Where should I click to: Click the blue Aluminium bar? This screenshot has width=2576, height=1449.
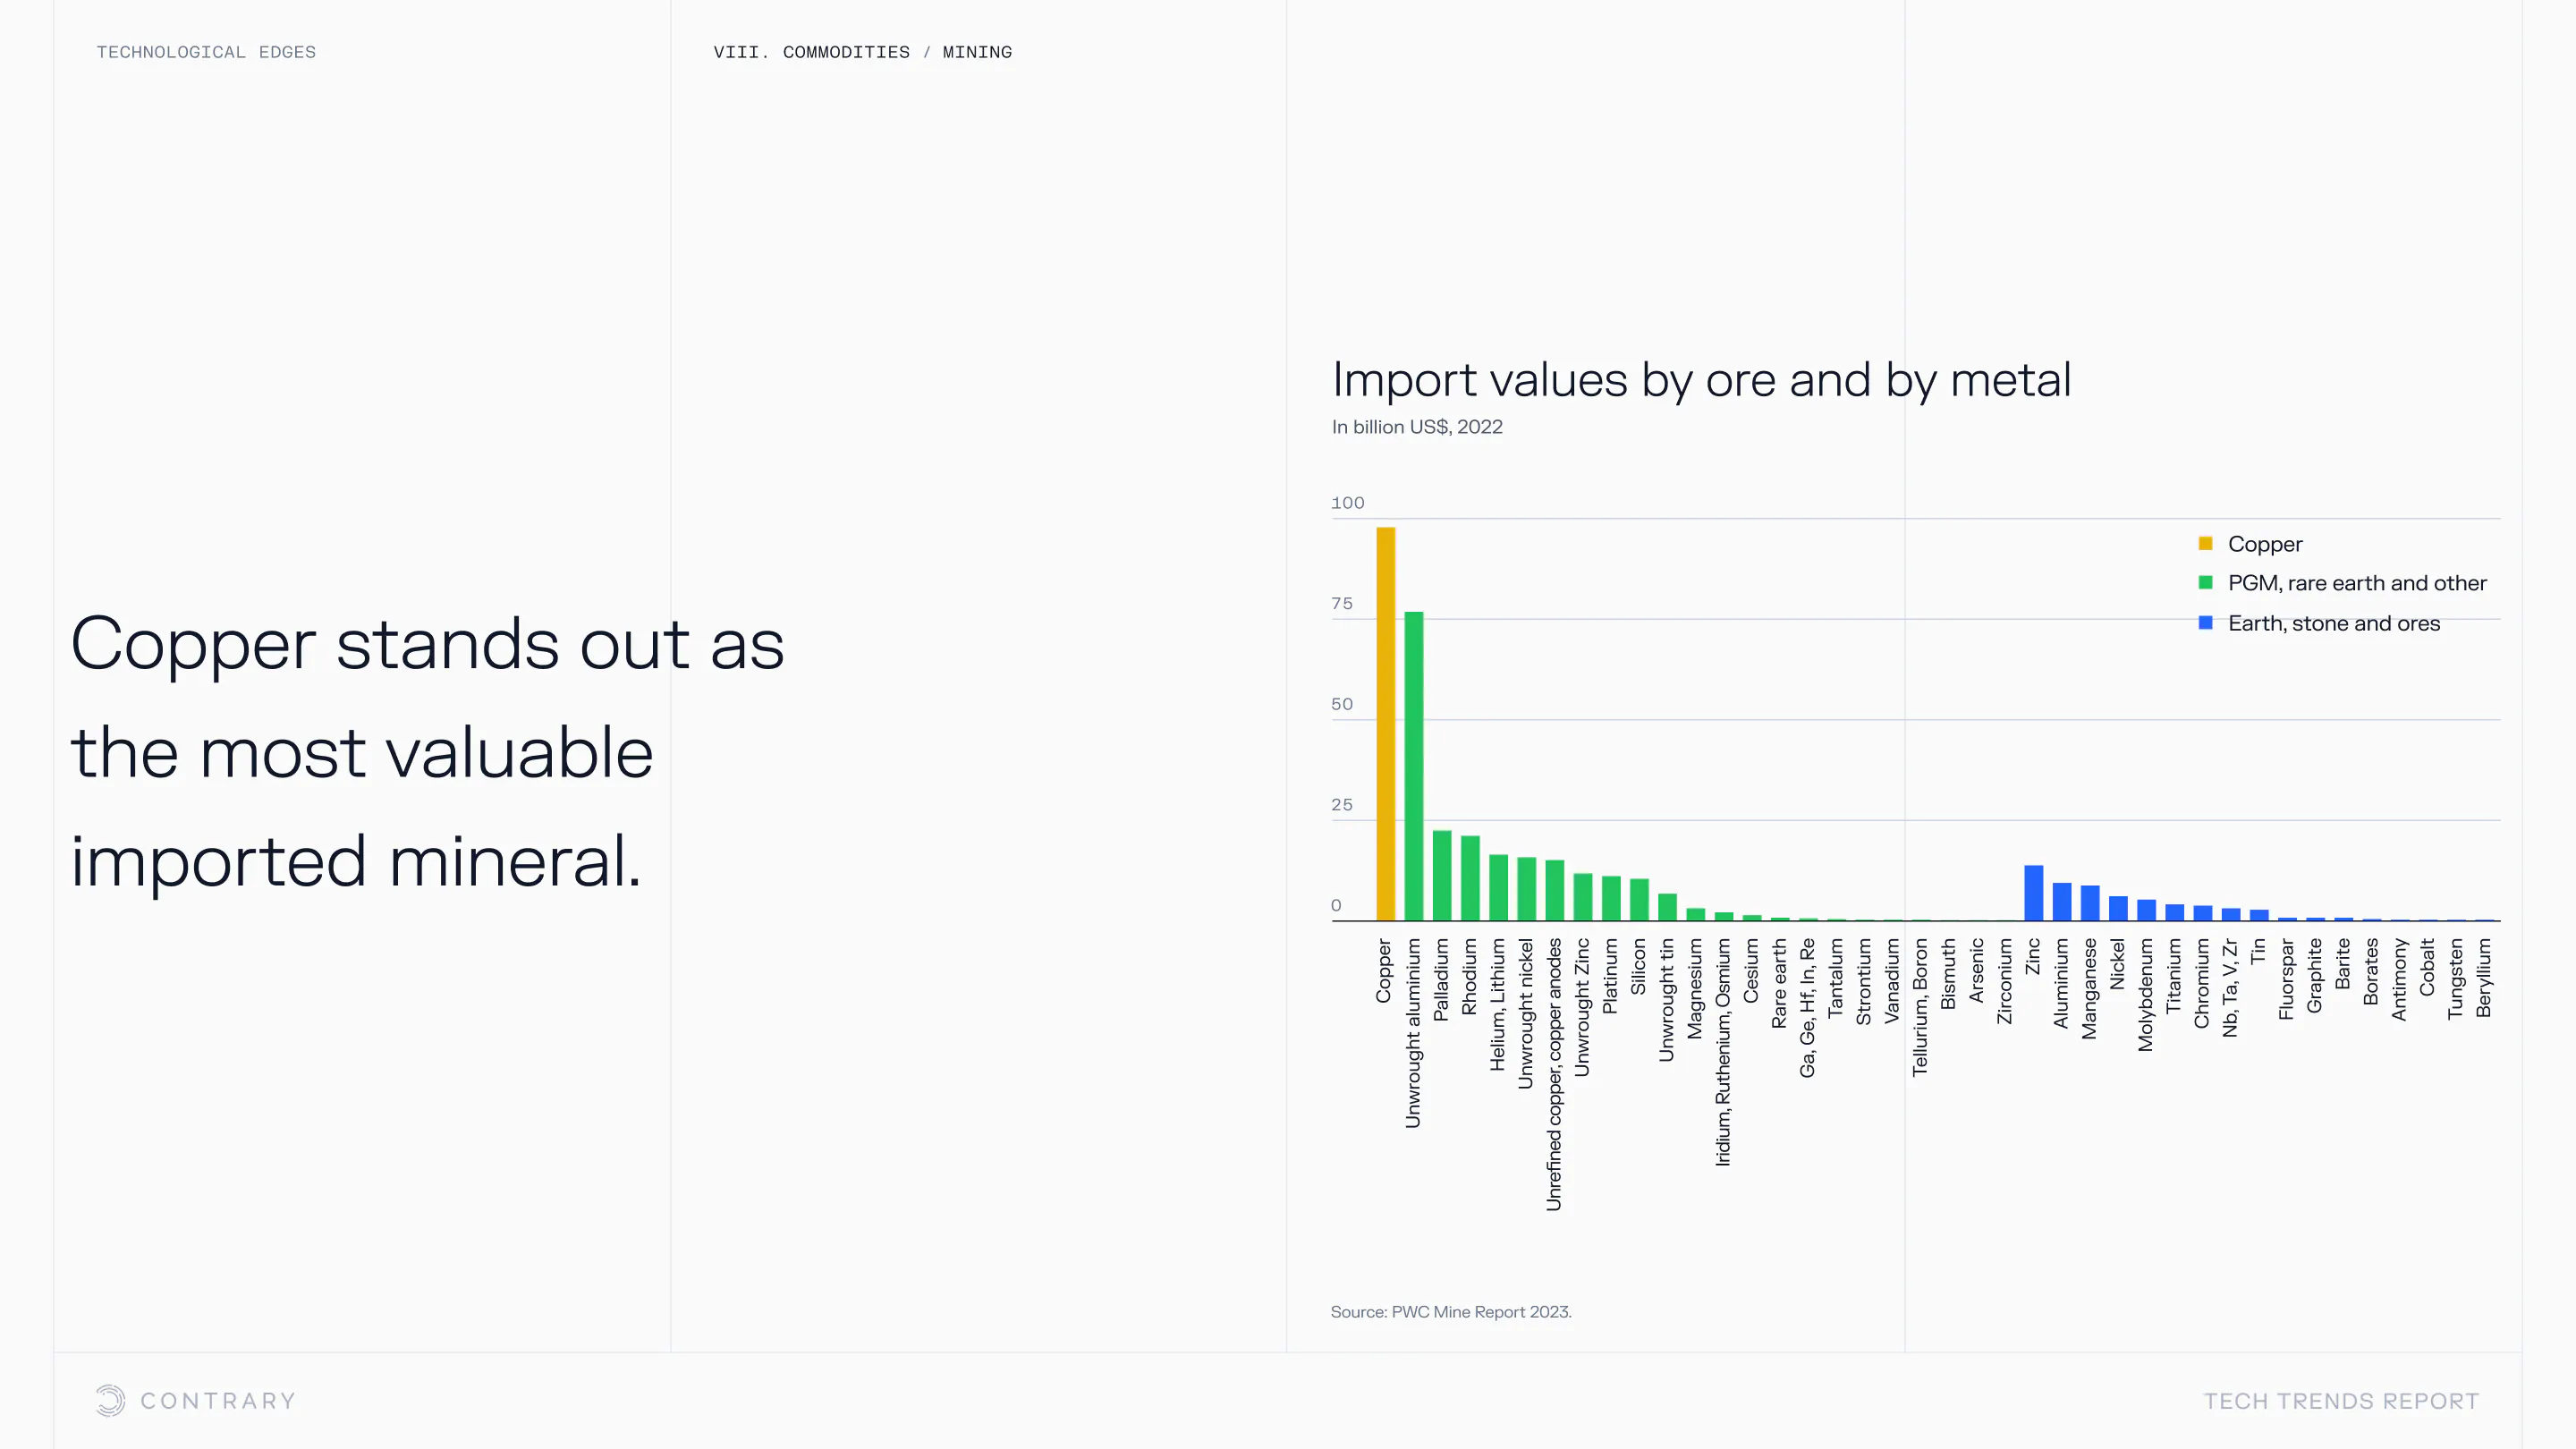pyautogui.click(x=2061, y=901)
